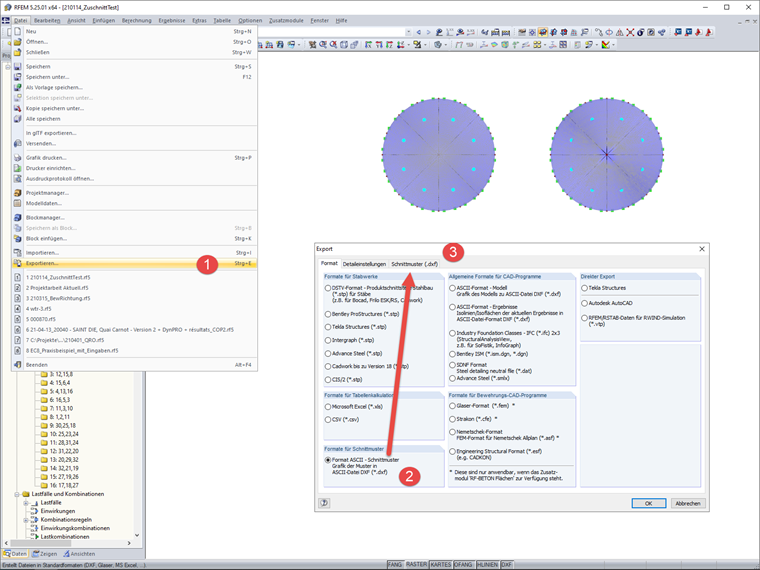Click the navigator scroll-down arrow
Image resolution: width=760 pixels, height=570 pixels.
tap(137, 535)
